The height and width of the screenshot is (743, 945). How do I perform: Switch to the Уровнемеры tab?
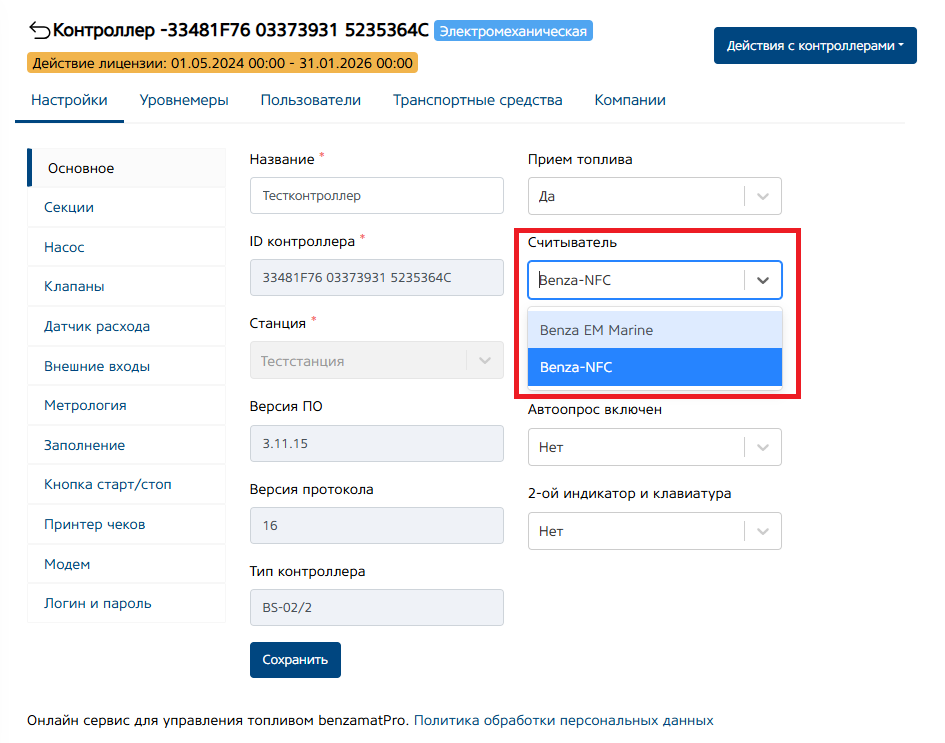(184, 100)
